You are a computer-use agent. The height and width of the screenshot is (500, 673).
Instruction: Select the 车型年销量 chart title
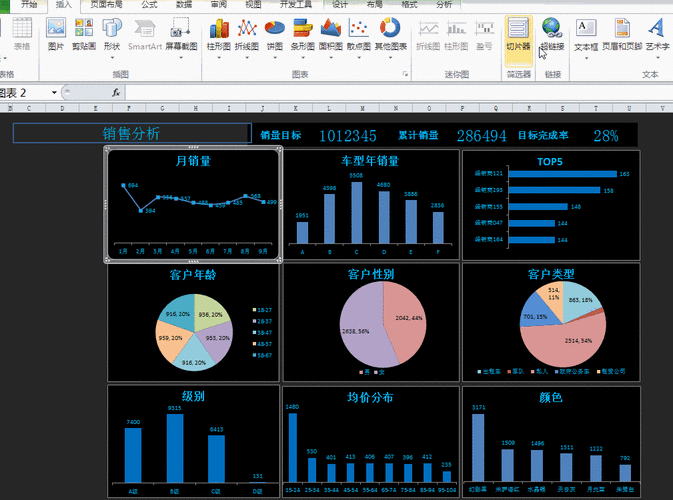point(370,161)
